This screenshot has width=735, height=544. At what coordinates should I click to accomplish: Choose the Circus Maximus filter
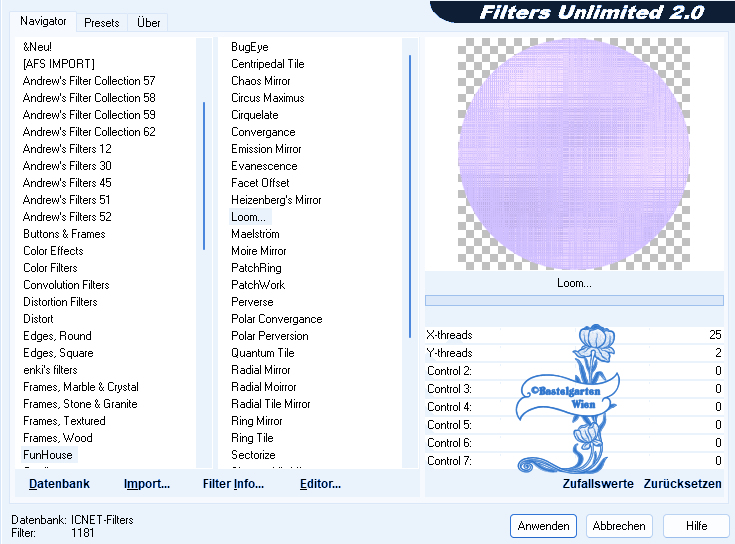point(268,98)
